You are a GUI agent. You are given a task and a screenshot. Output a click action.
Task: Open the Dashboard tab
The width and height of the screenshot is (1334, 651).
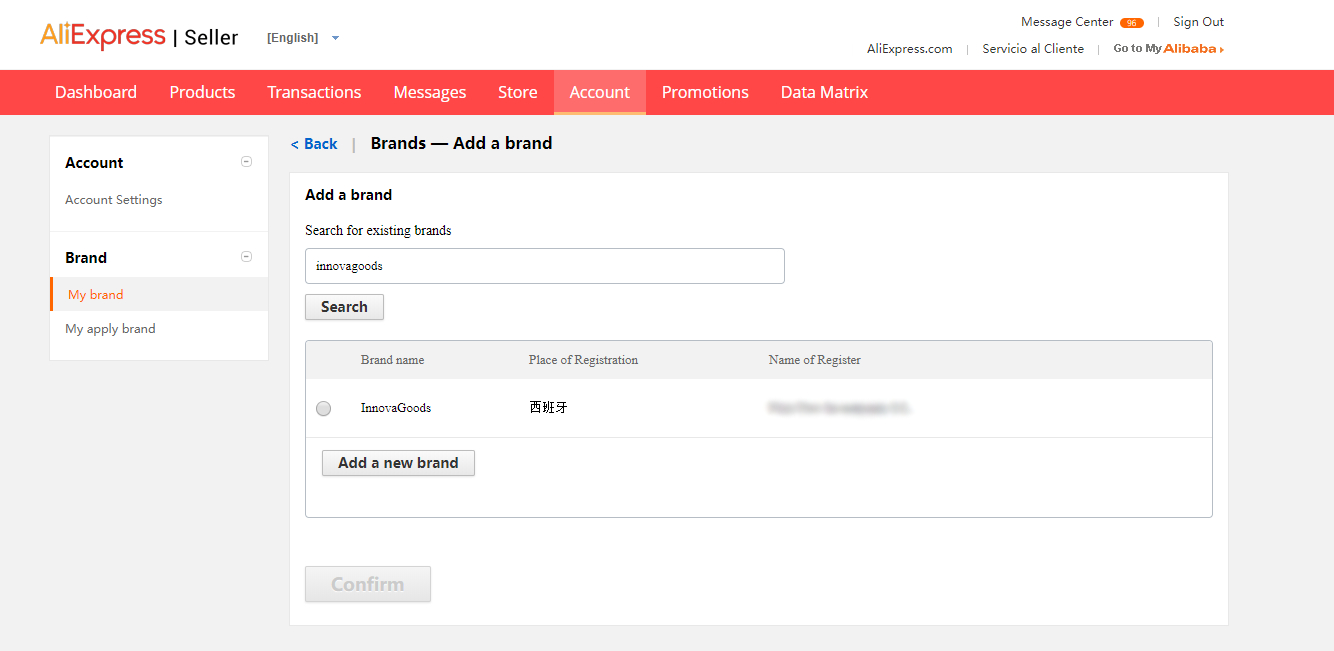(x=96, y=92)
